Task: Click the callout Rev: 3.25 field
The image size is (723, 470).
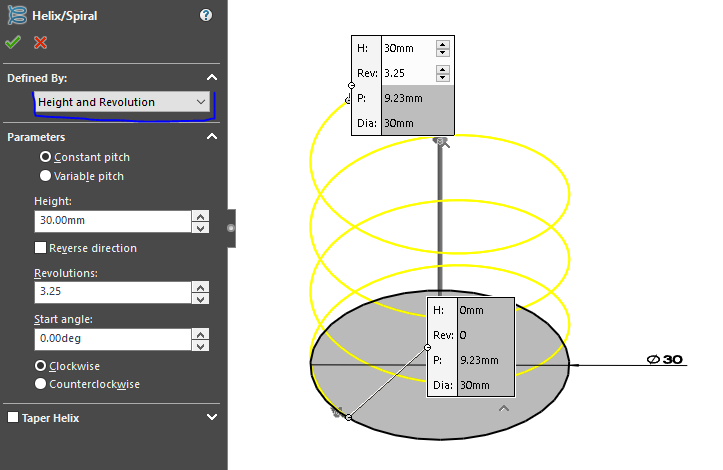Action: tap(408, 73)
